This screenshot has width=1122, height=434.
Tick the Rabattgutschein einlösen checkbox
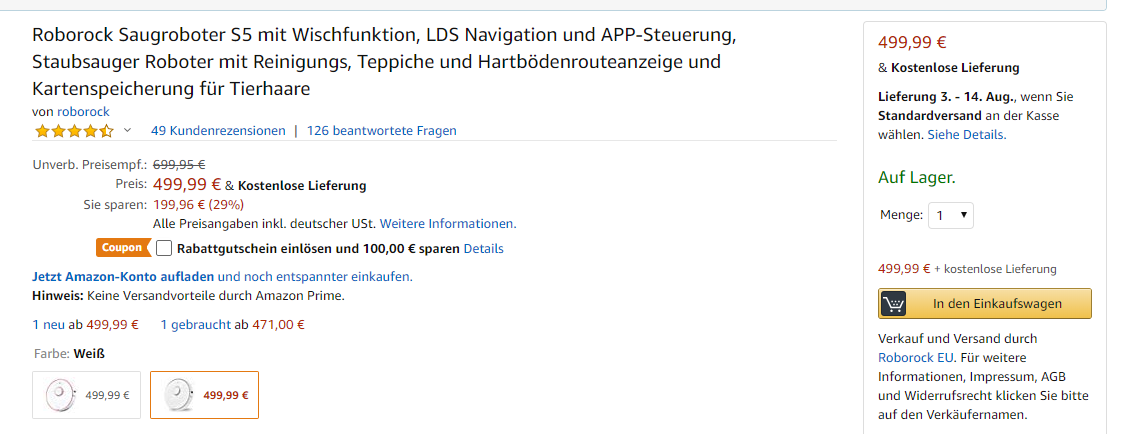[165, 248]
